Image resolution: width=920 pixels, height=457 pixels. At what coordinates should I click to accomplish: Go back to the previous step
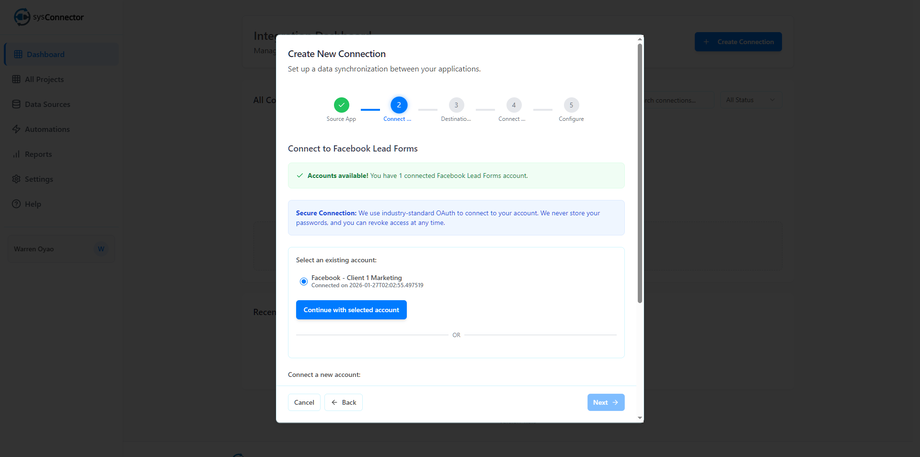coord(343,402)
